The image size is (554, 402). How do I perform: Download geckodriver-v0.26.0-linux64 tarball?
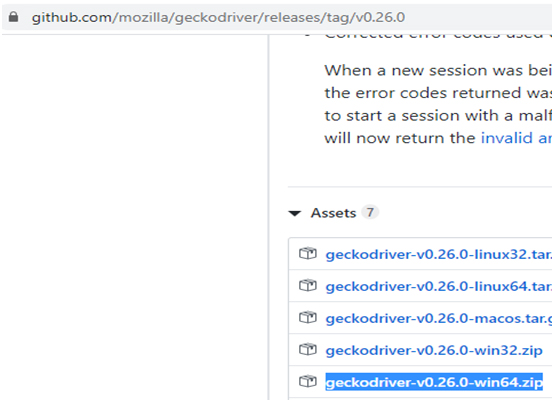(x=438, y=286)
